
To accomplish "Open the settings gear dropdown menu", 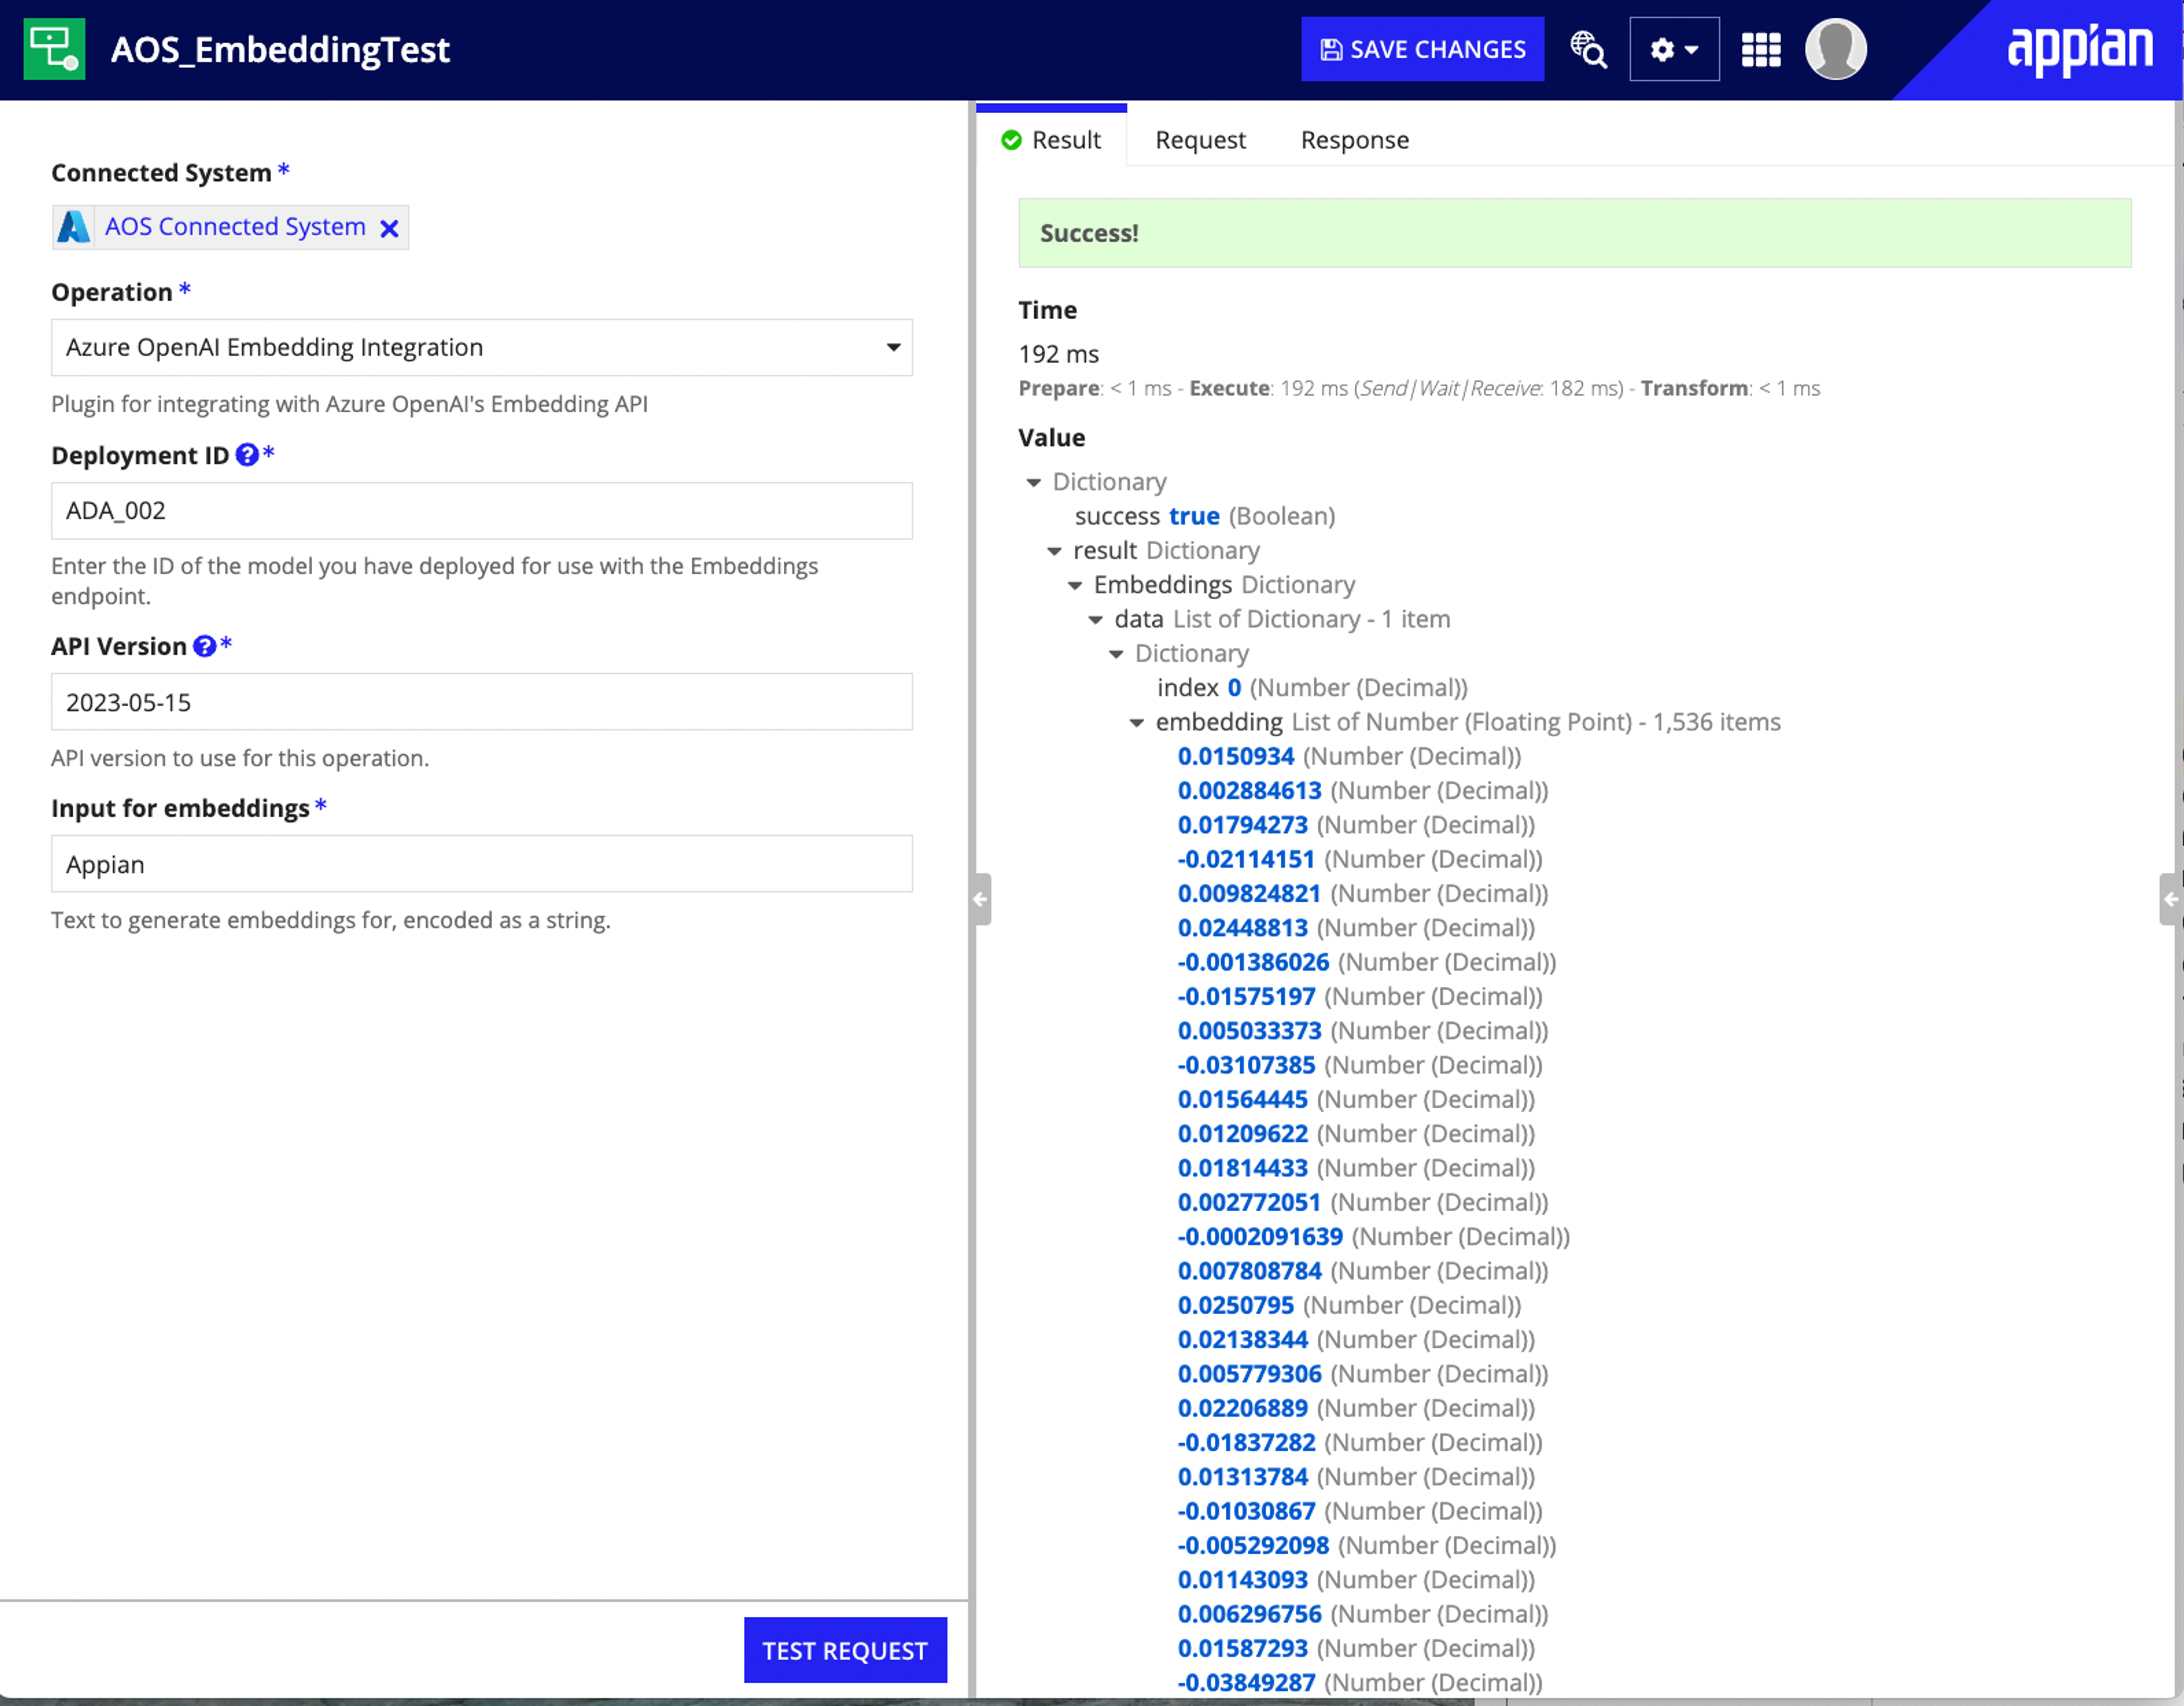I will coord(1674,49).
